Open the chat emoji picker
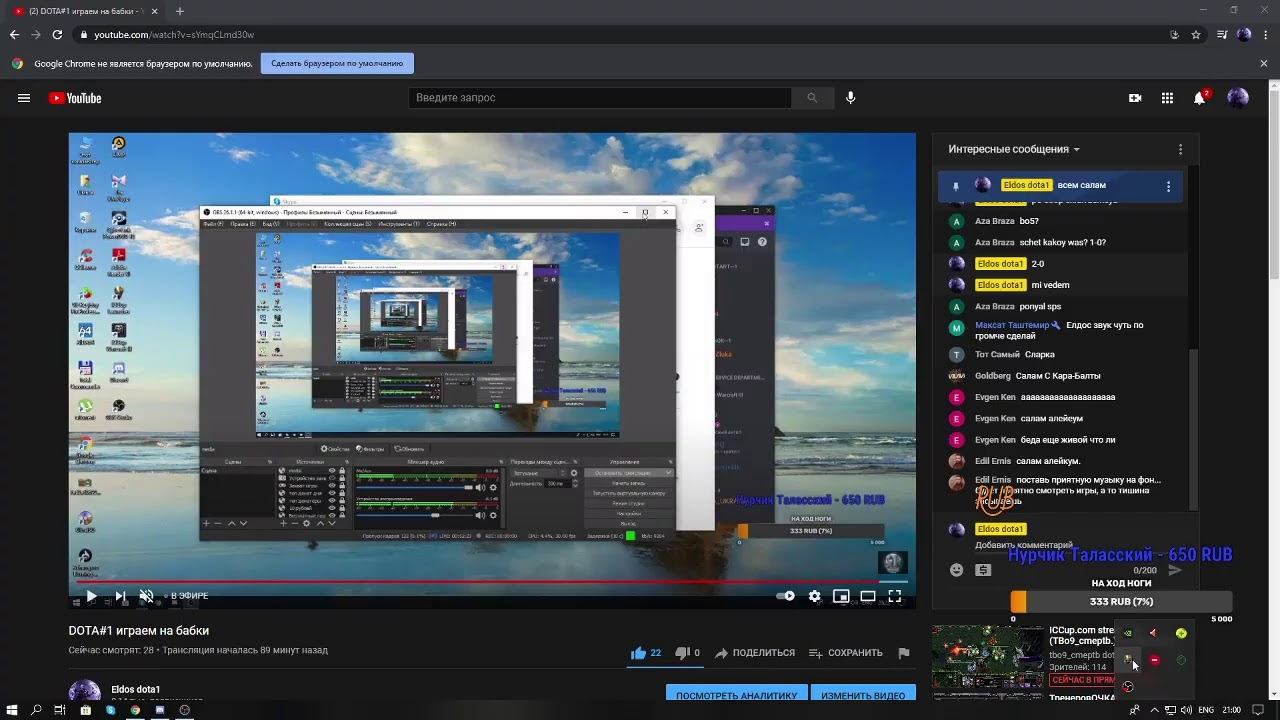The width and height of the screenshot is (1280, 720). click(x=956, y=570)
